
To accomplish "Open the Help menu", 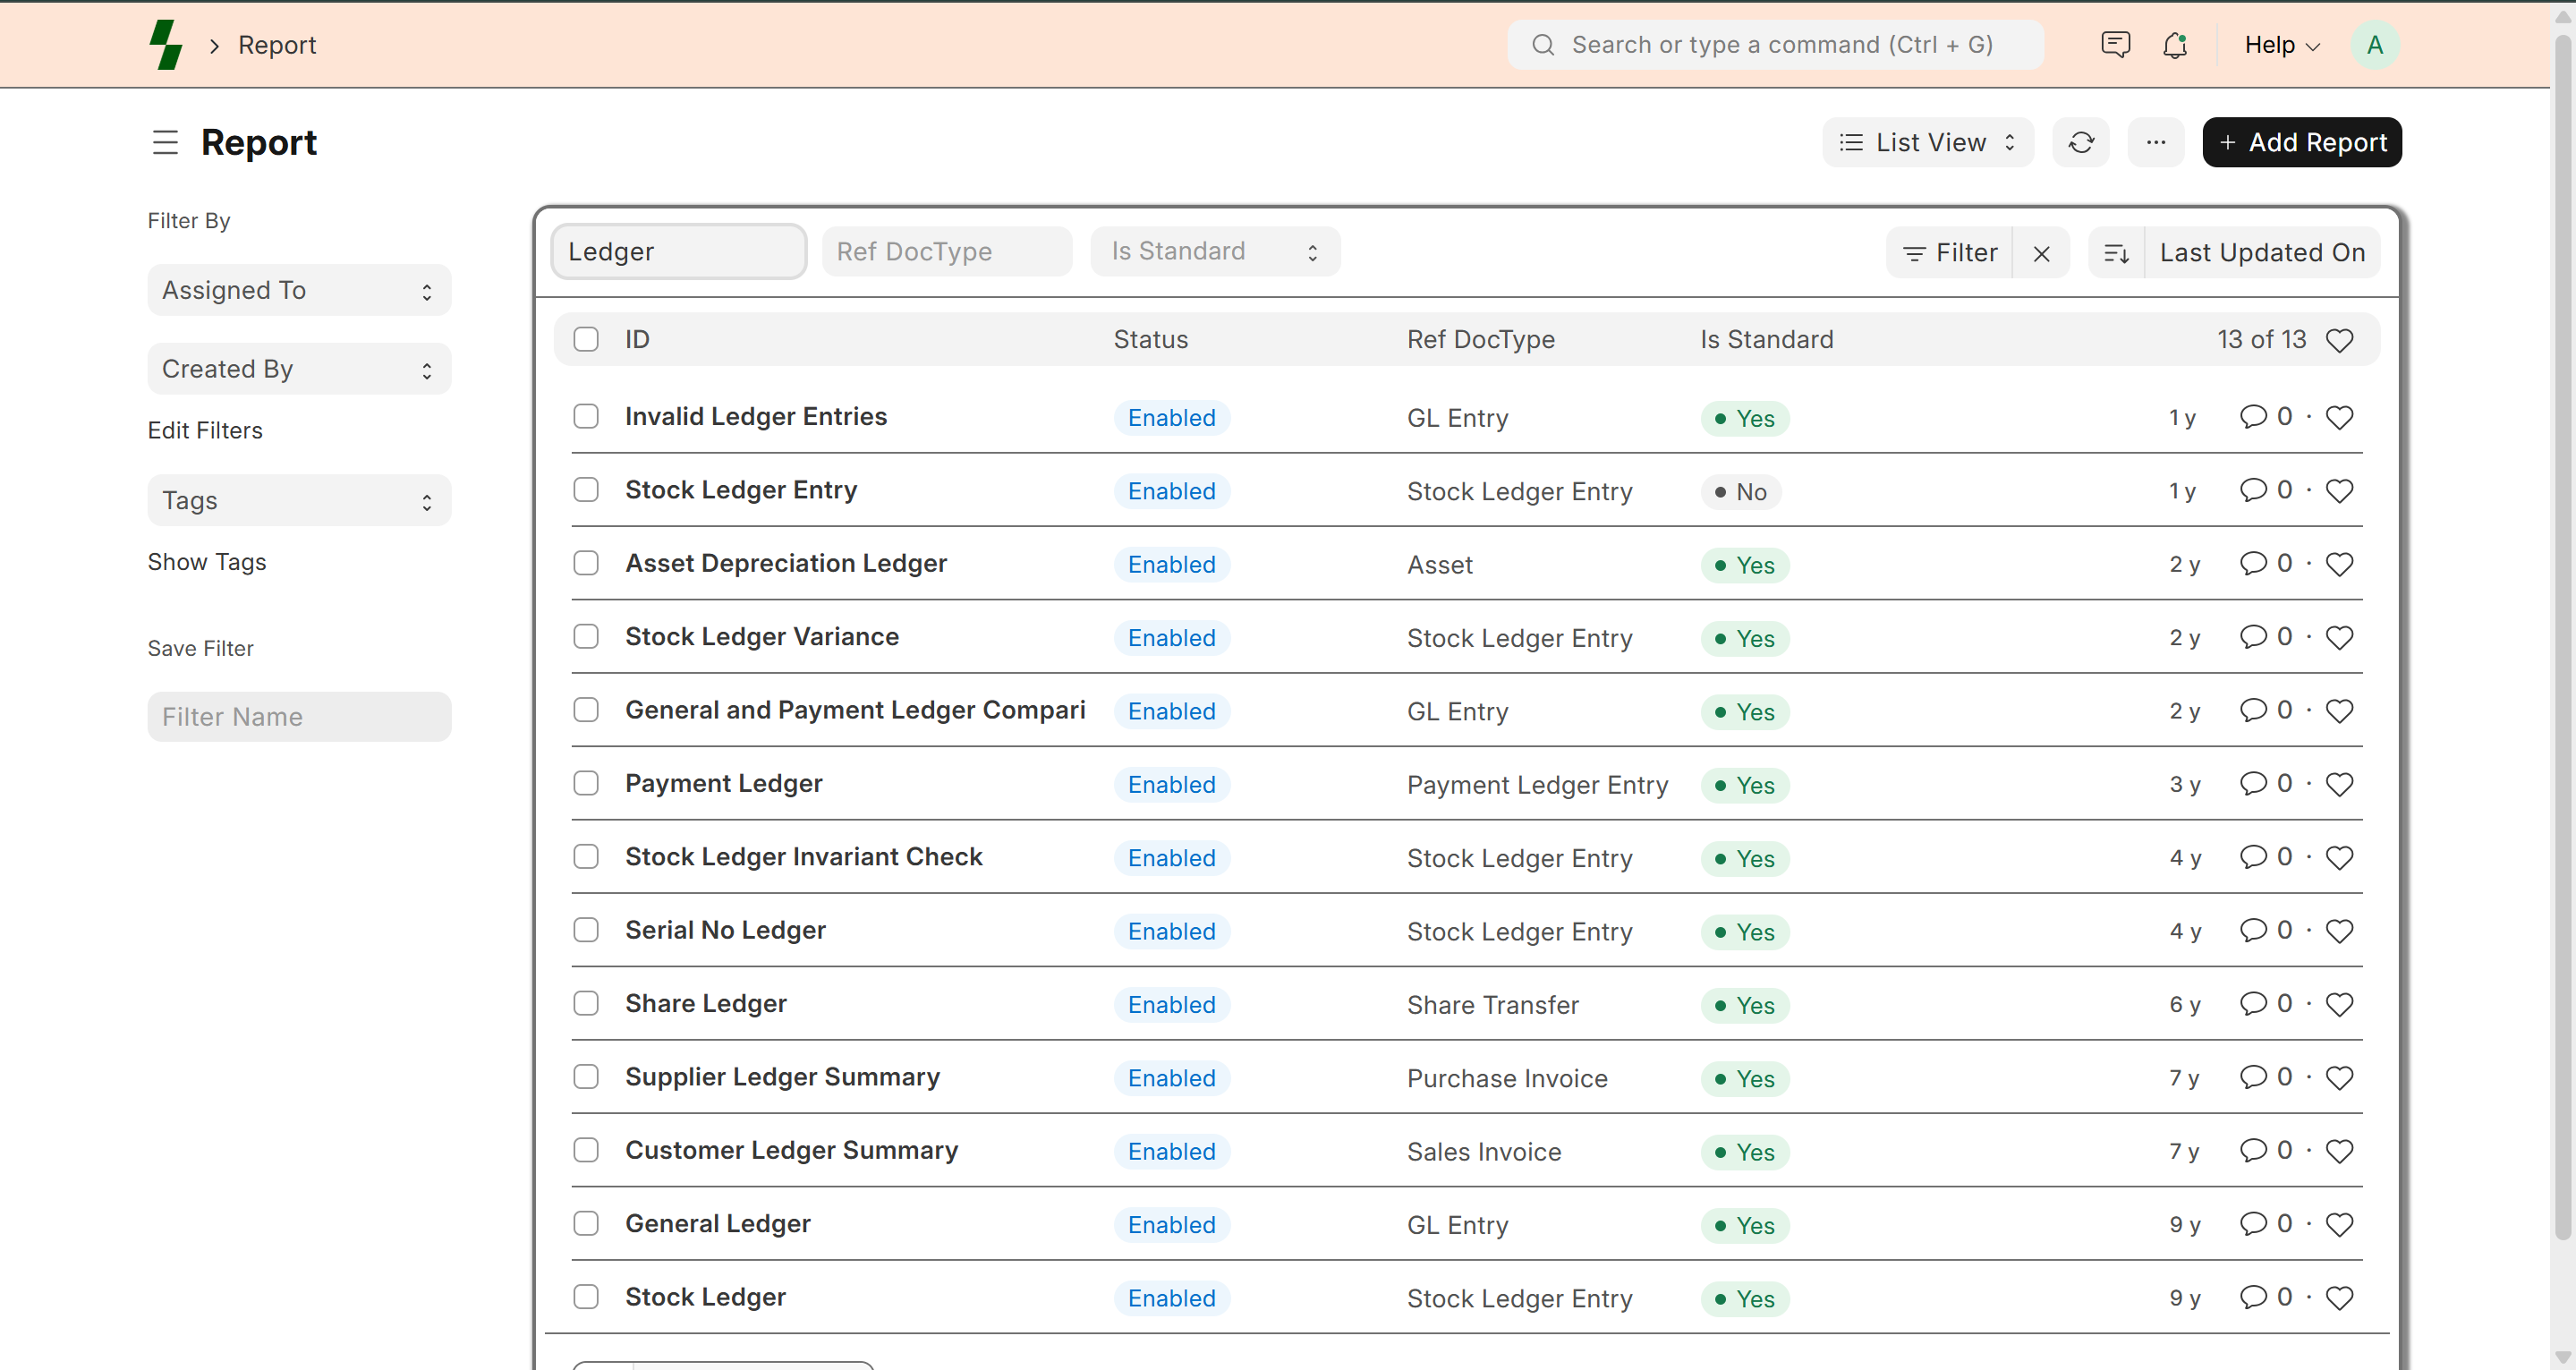I will (x=2281, y=45).
